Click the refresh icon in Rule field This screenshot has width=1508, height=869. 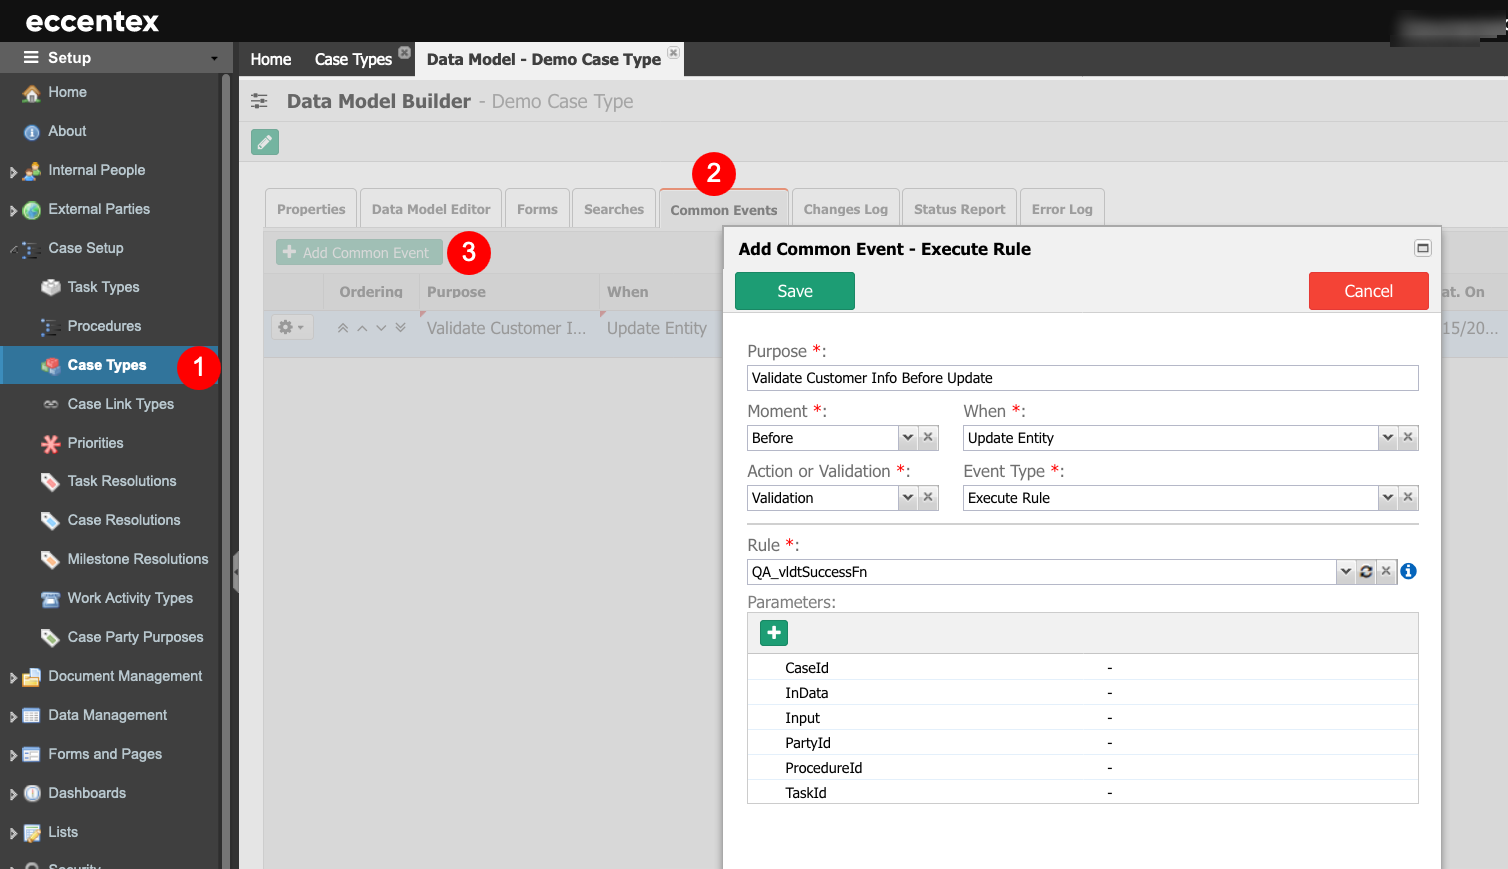coord(1366,572)
